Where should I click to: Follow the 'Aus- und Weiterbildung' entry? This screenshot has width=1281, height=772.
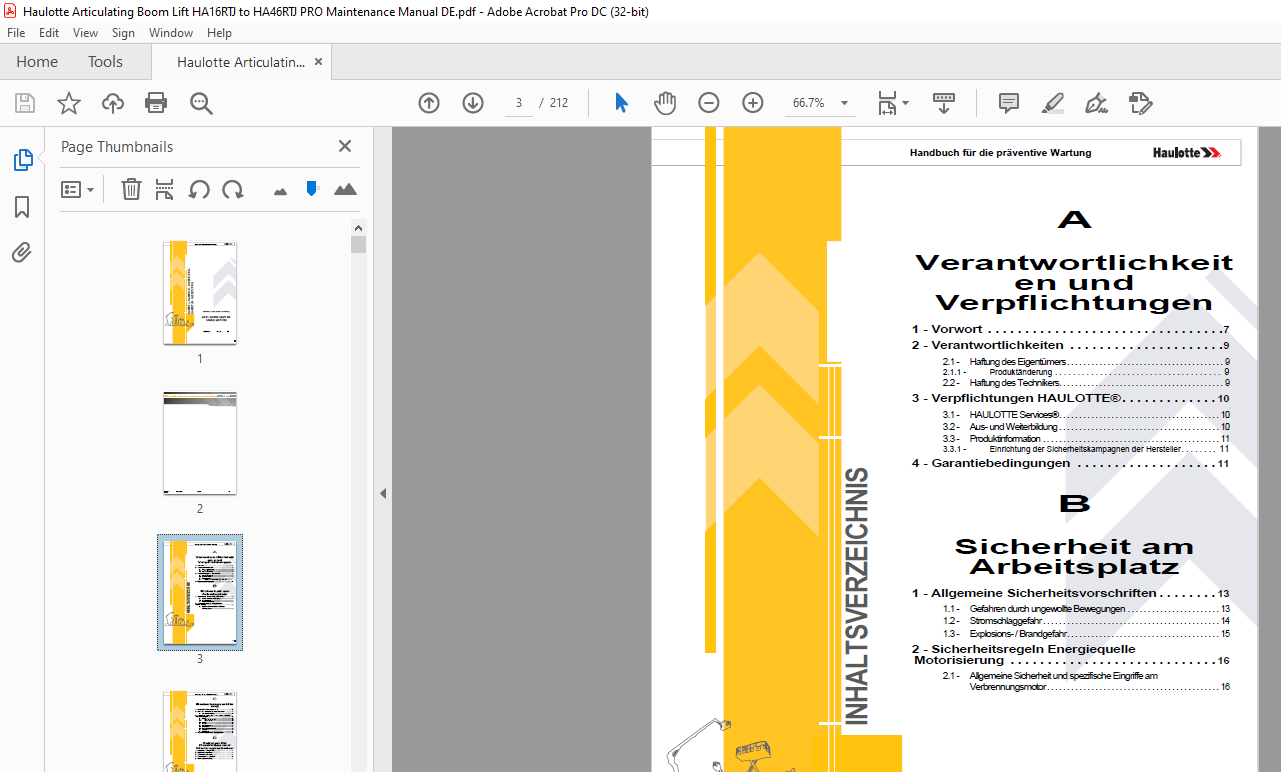[x=1086, y=427]
